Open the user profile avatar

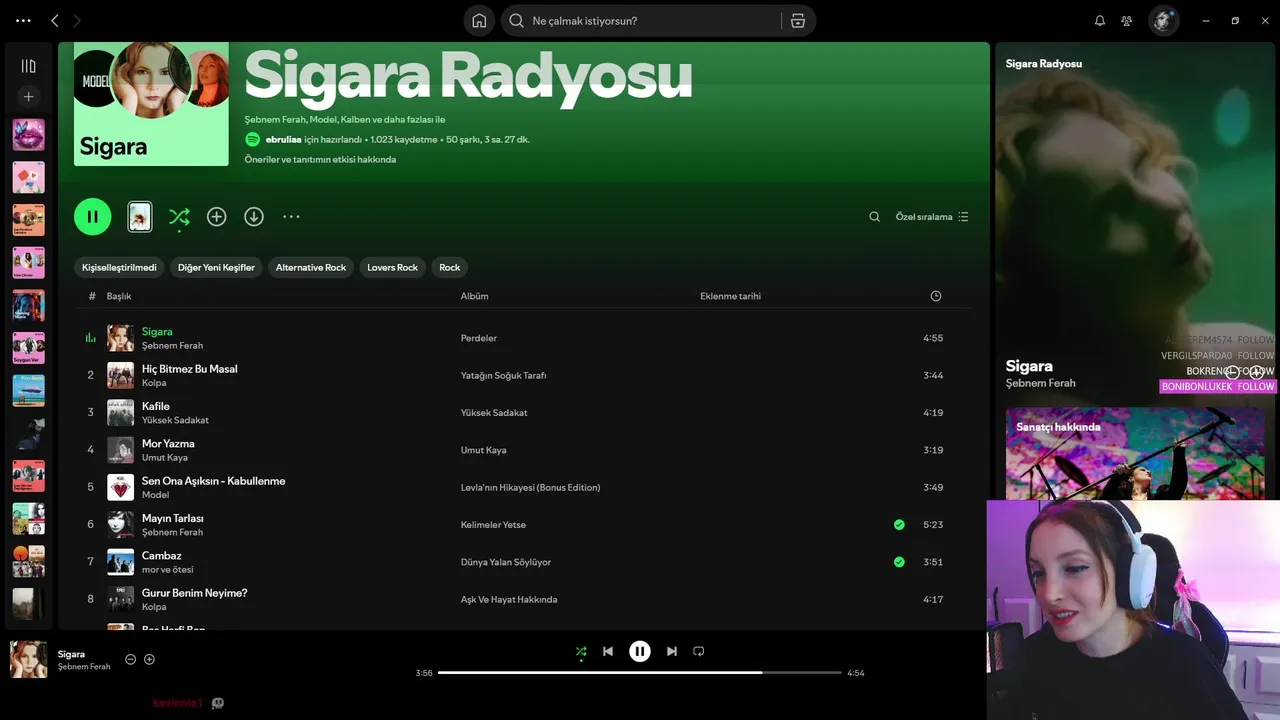click(1163, 20)
